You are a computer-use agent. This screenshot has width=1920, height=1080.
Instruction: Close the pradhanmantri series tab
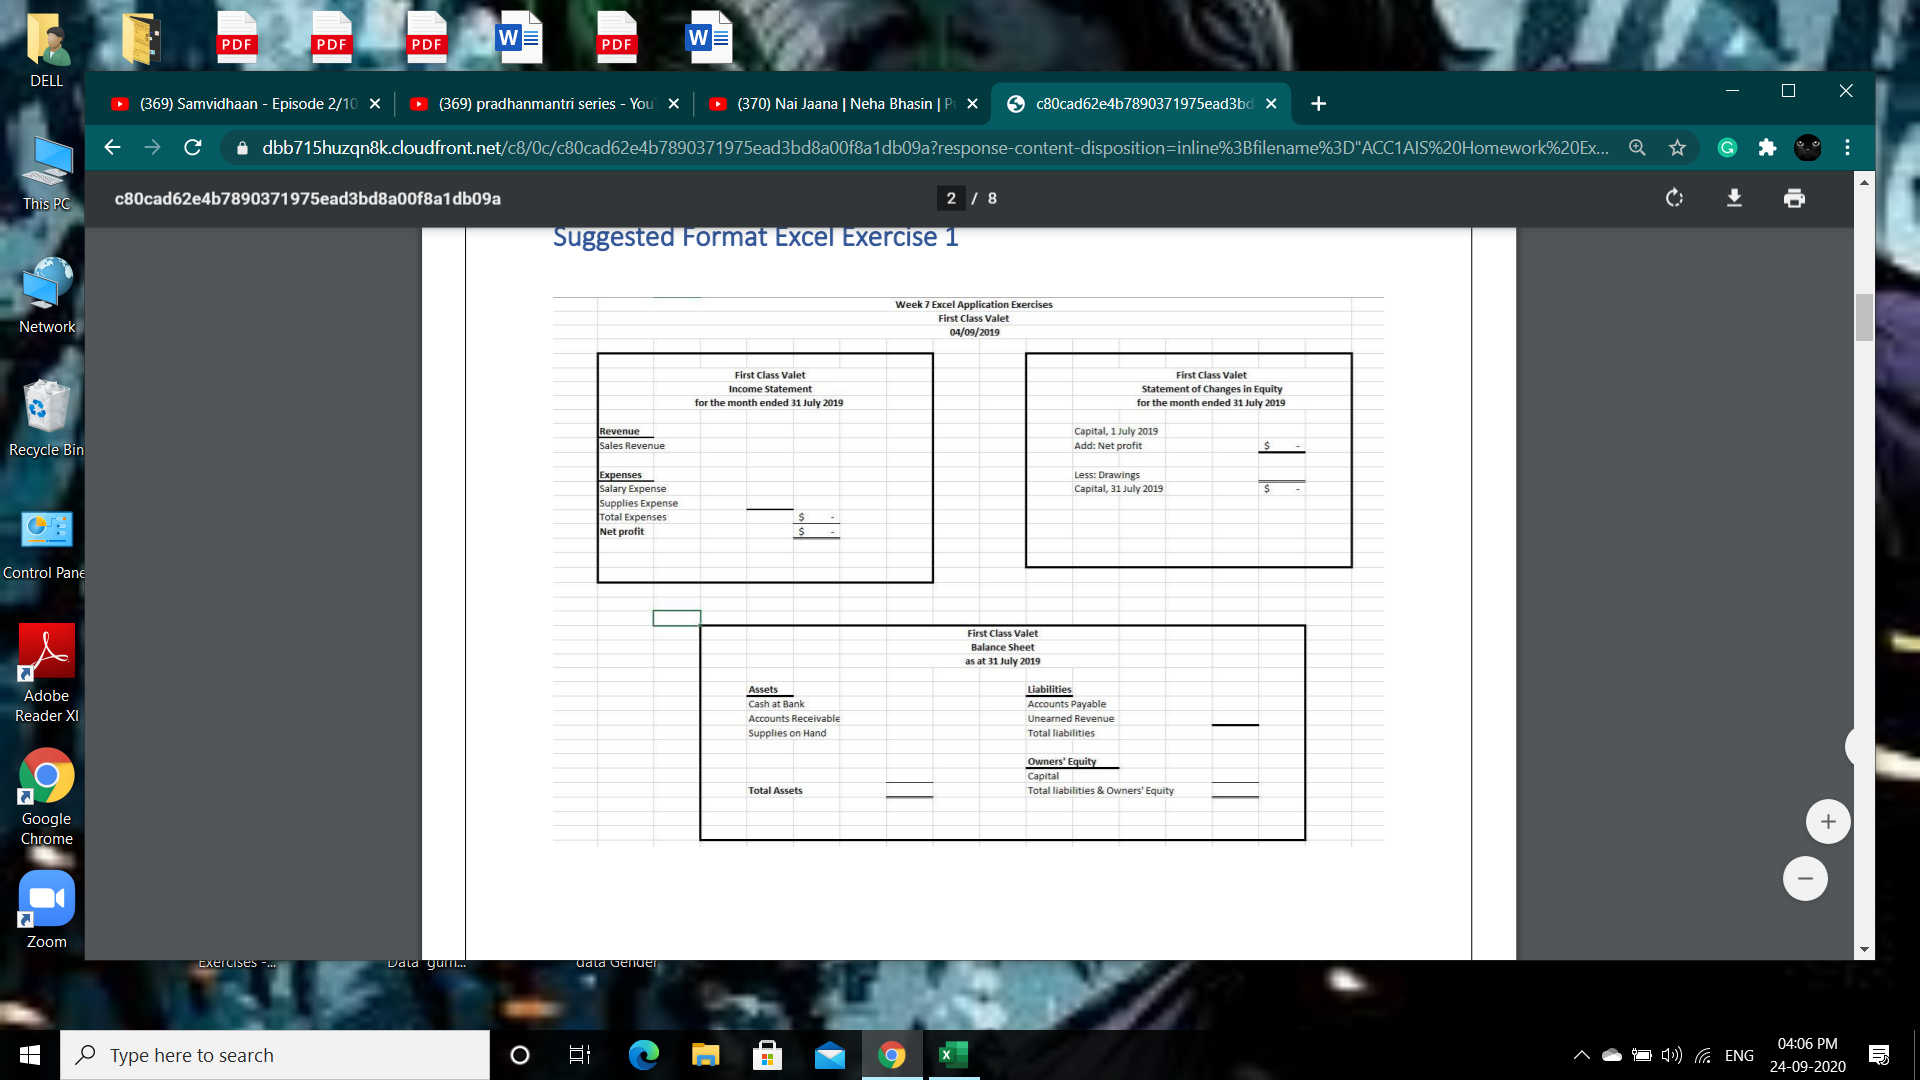point(673,104)
